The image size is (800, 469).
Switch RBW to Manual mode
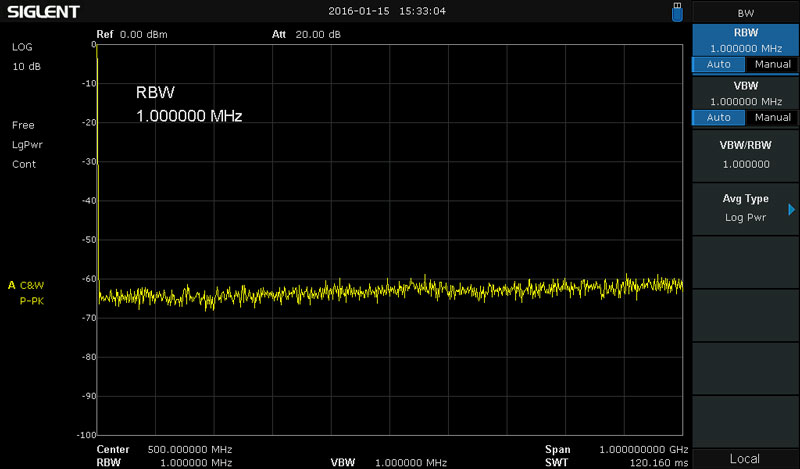click(x=772, y=64)
